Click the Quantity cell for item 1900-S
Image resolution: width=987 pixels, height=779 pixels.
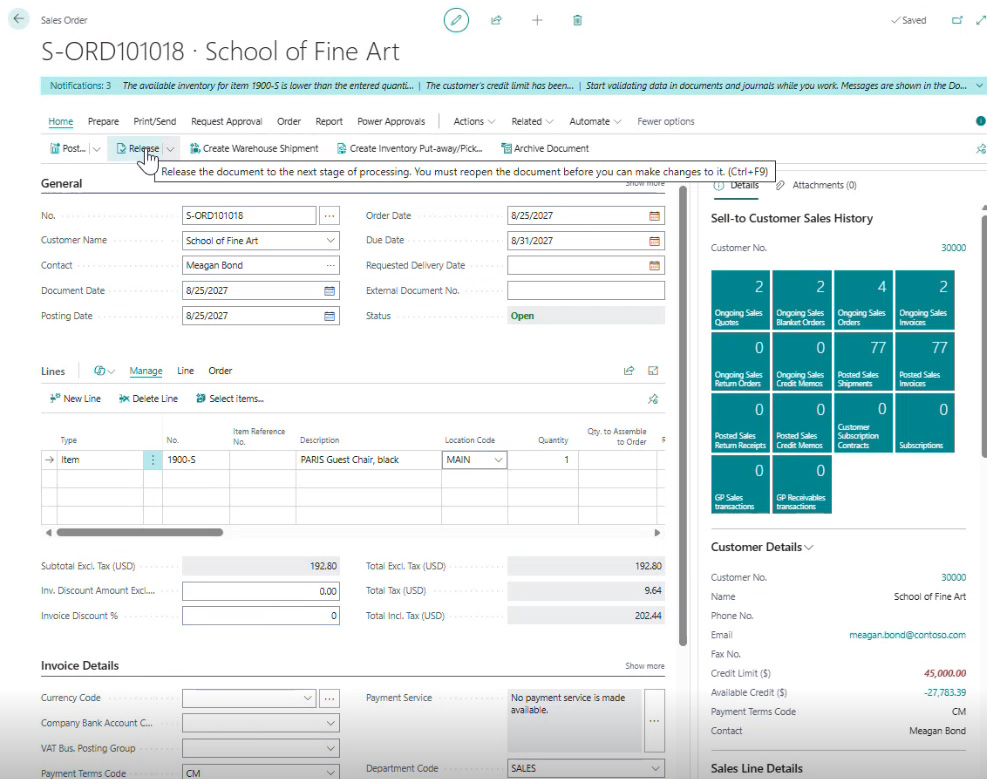(x=543, y=460)
